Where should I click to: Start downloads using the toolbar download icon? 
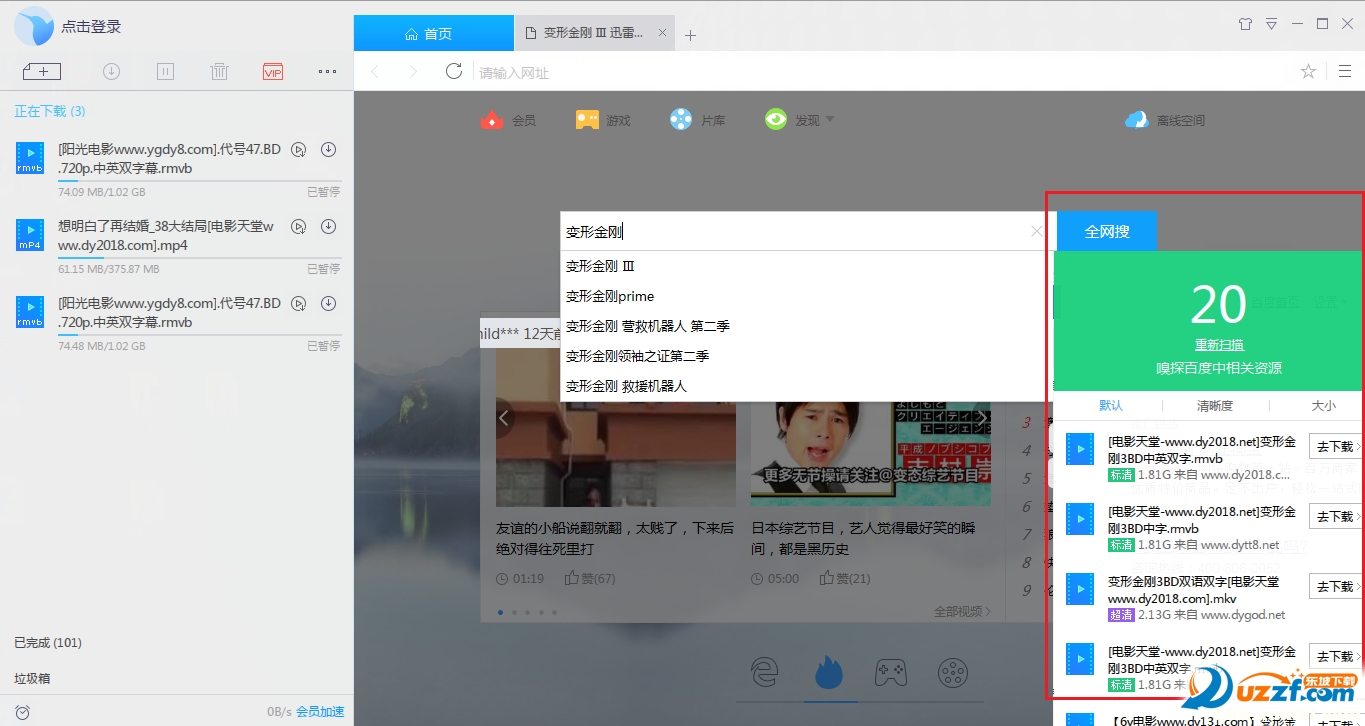point(111,71)
